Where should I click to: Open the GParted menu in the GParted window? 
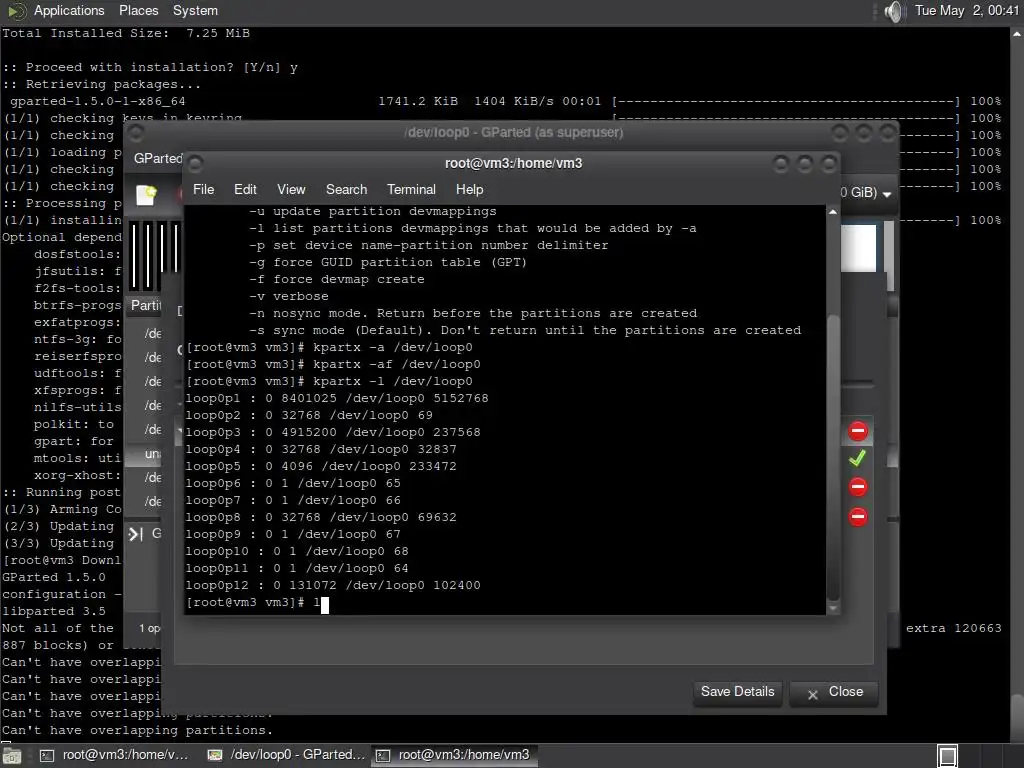[157, 159]
